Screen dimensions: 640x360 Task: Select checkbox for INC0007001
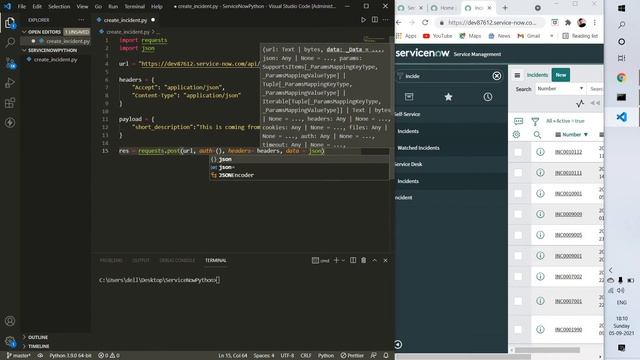[x=518, y=301]
